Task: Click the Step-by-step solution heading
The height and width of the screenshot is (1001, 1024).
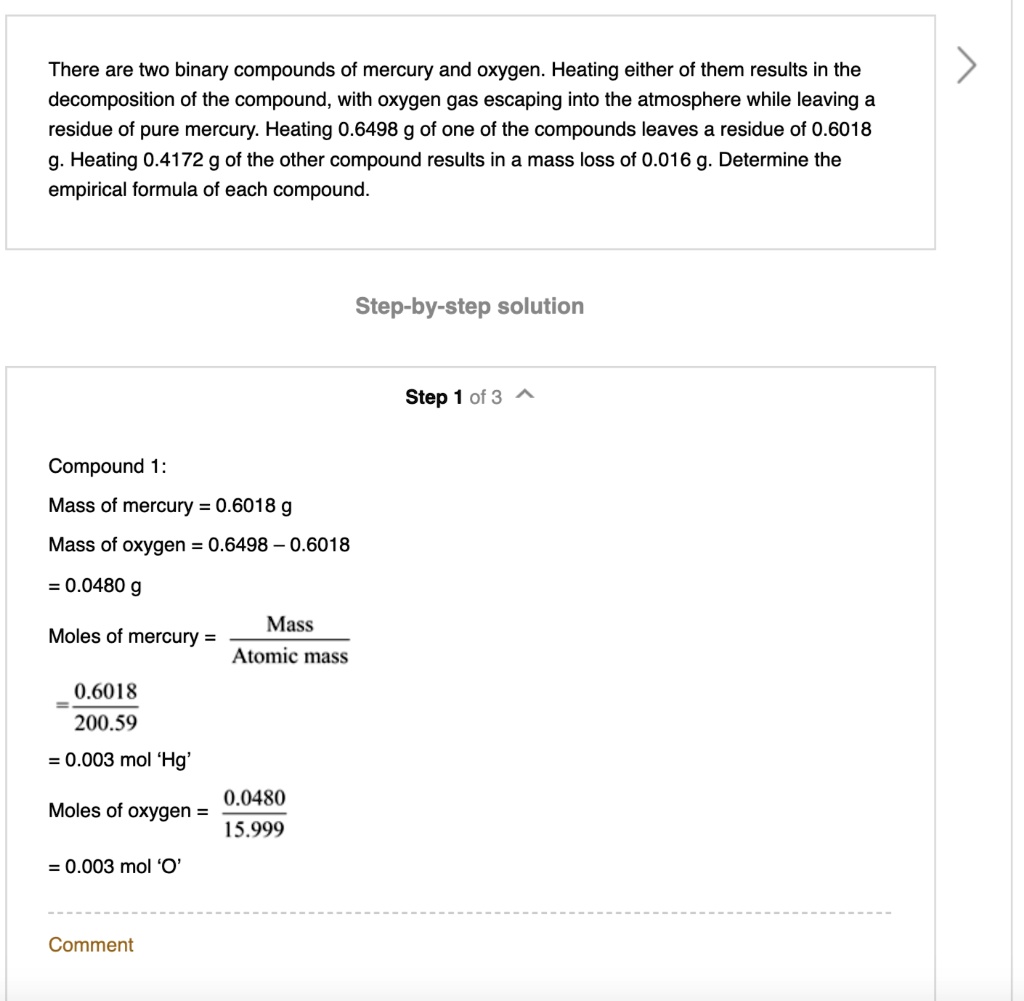Action: point(469,306)
